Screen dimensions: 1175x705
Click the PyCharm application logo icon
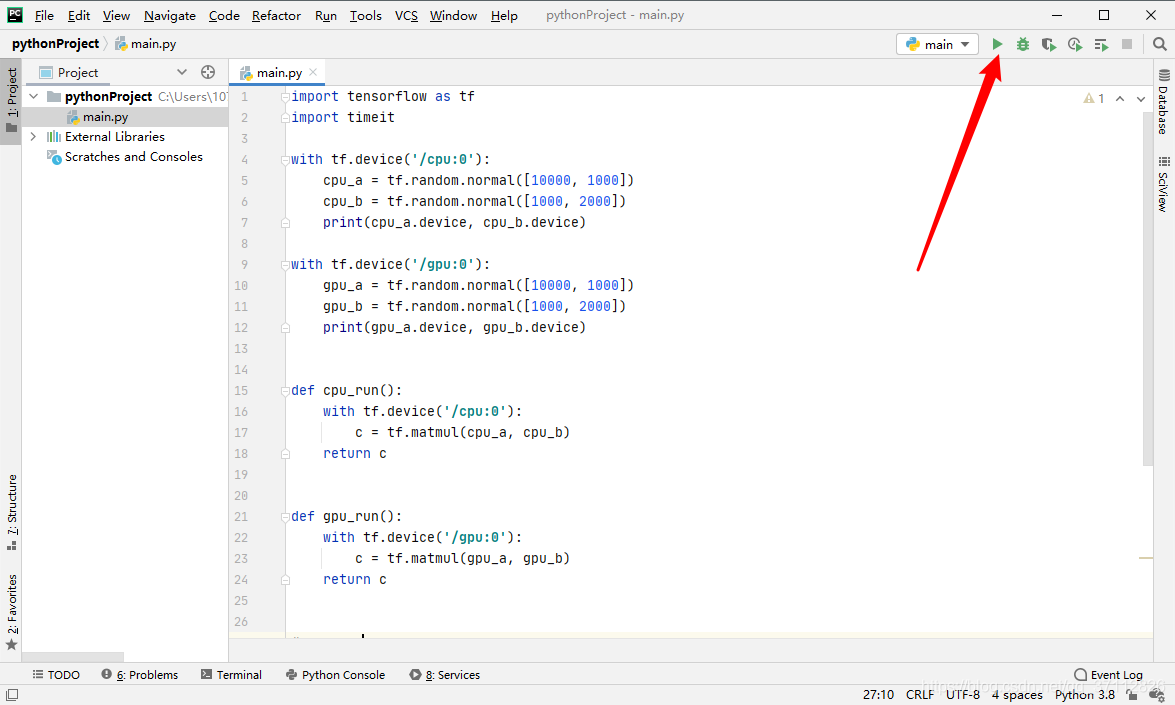point(14,15)
